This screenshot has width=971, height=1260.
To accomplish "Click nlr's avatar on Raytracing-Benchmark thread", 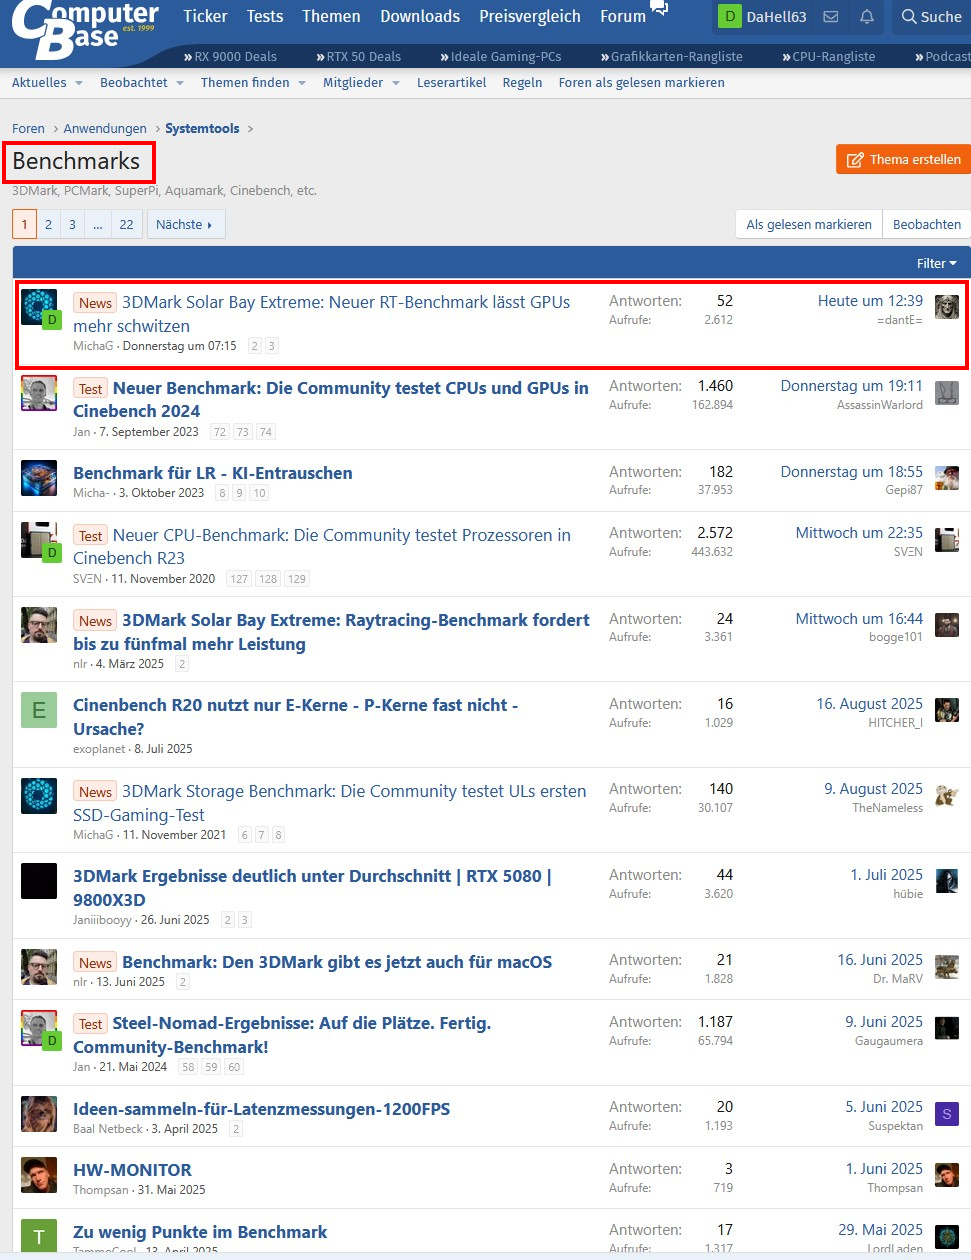I will point(39,625).
